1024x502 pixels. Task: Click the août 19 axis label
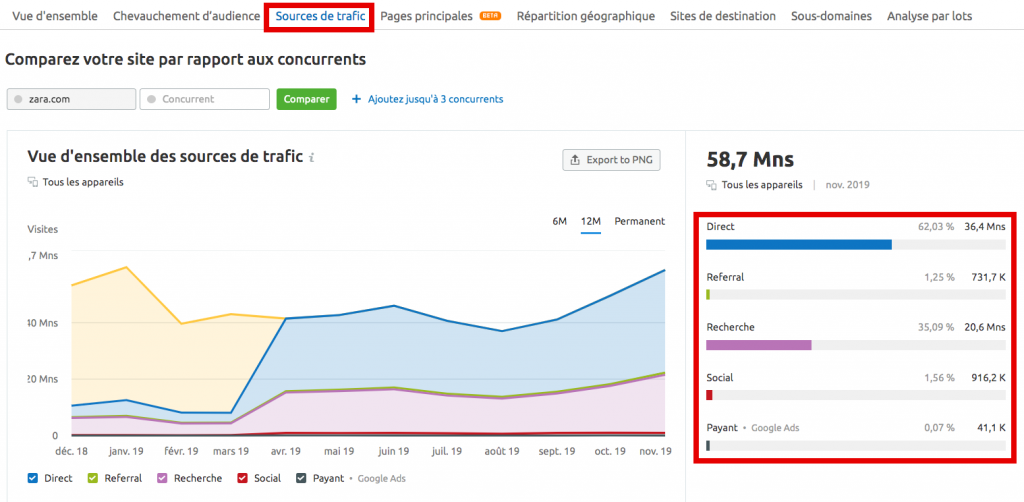502,451
